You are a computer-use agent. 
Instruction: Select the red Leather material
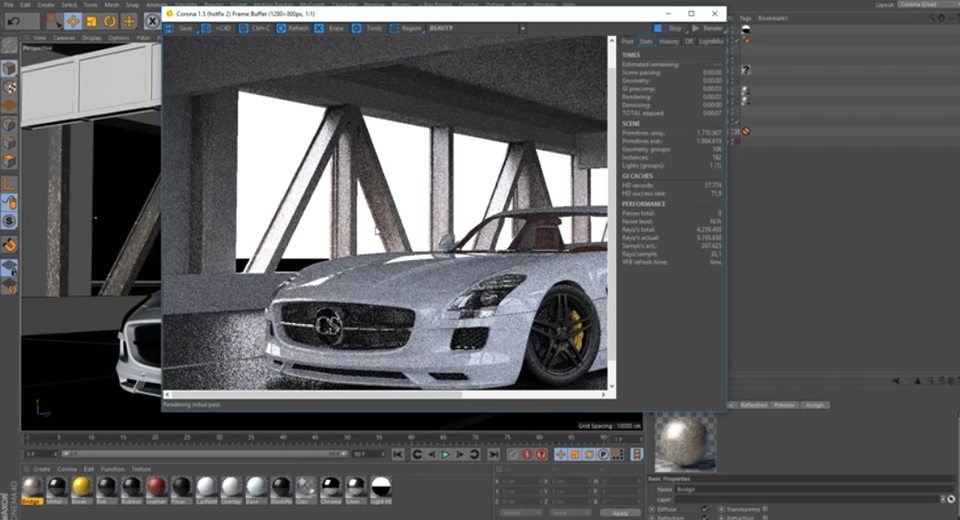[156, 489]
